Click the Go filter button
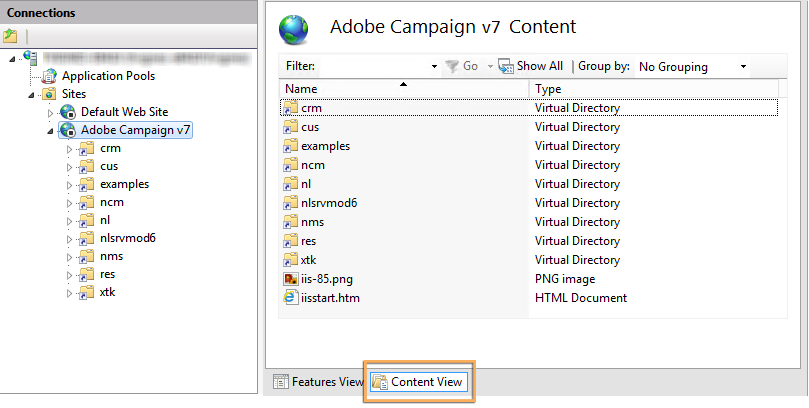This screenshot has width=809, height=408. click(463, 66)
